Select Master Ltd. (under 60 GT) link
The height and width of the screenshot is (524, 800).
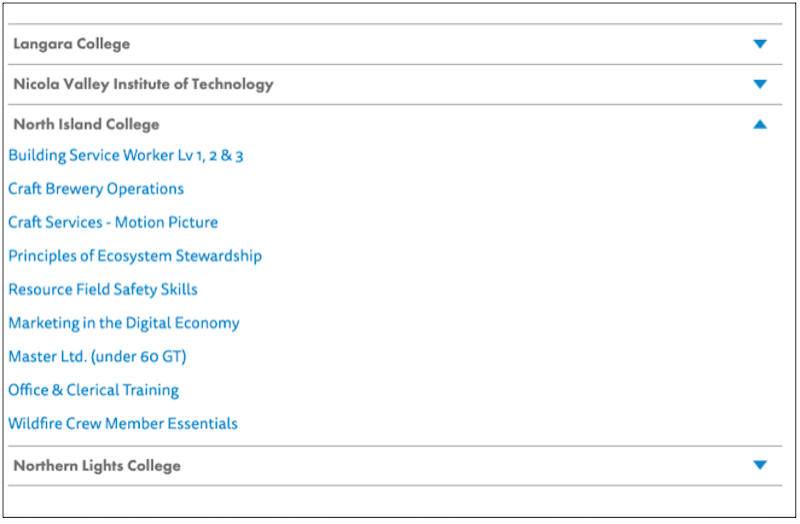tap(97, 356)
